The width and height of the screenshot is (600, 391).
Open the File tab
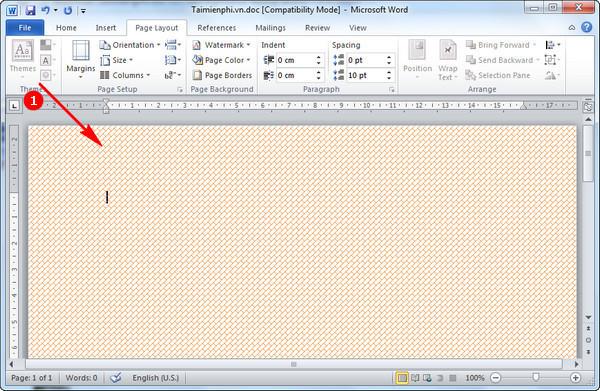click(25, 28)
